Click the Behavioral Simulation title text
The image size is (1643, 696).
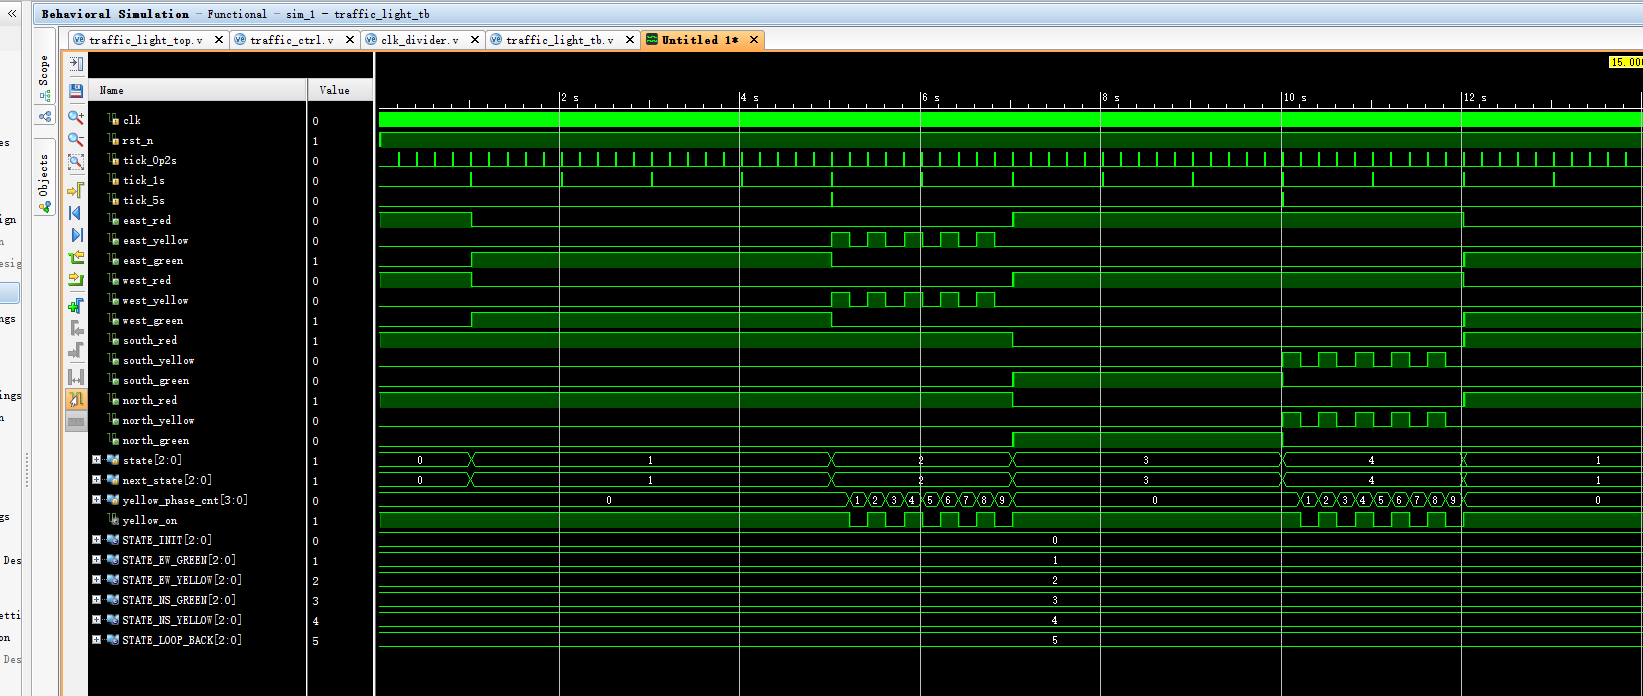point(115,14)
